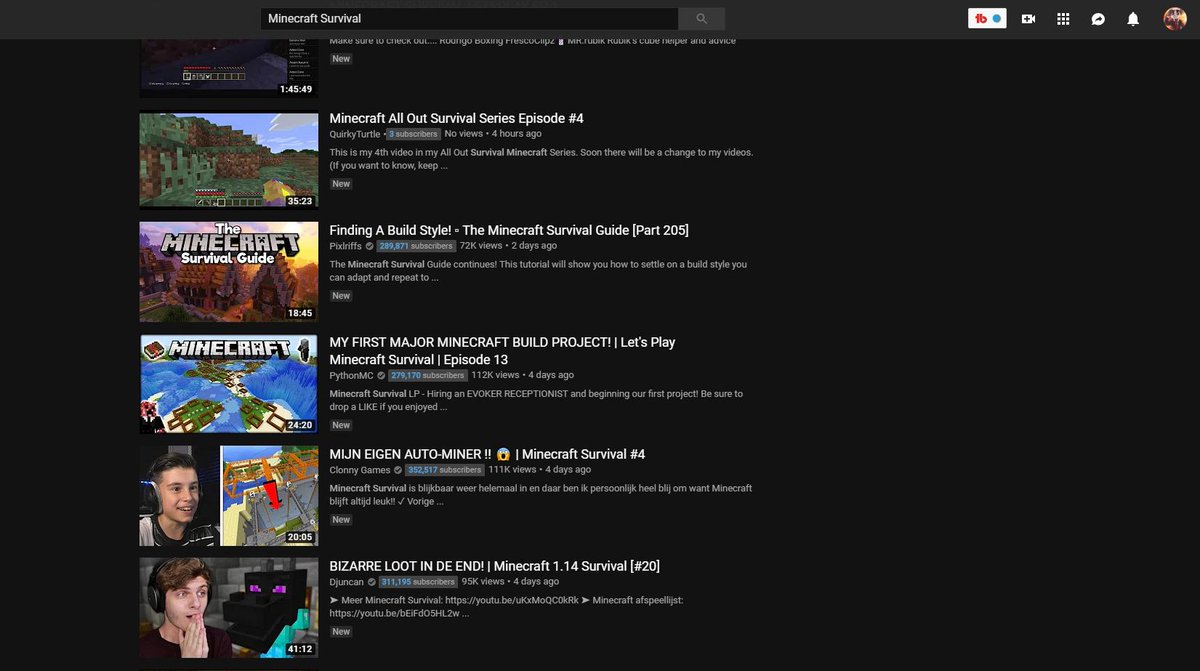Screen dimensions: 1200x671
Task: Open the Minecraft Survival Guide thumbnail
Action: point(229,271)
